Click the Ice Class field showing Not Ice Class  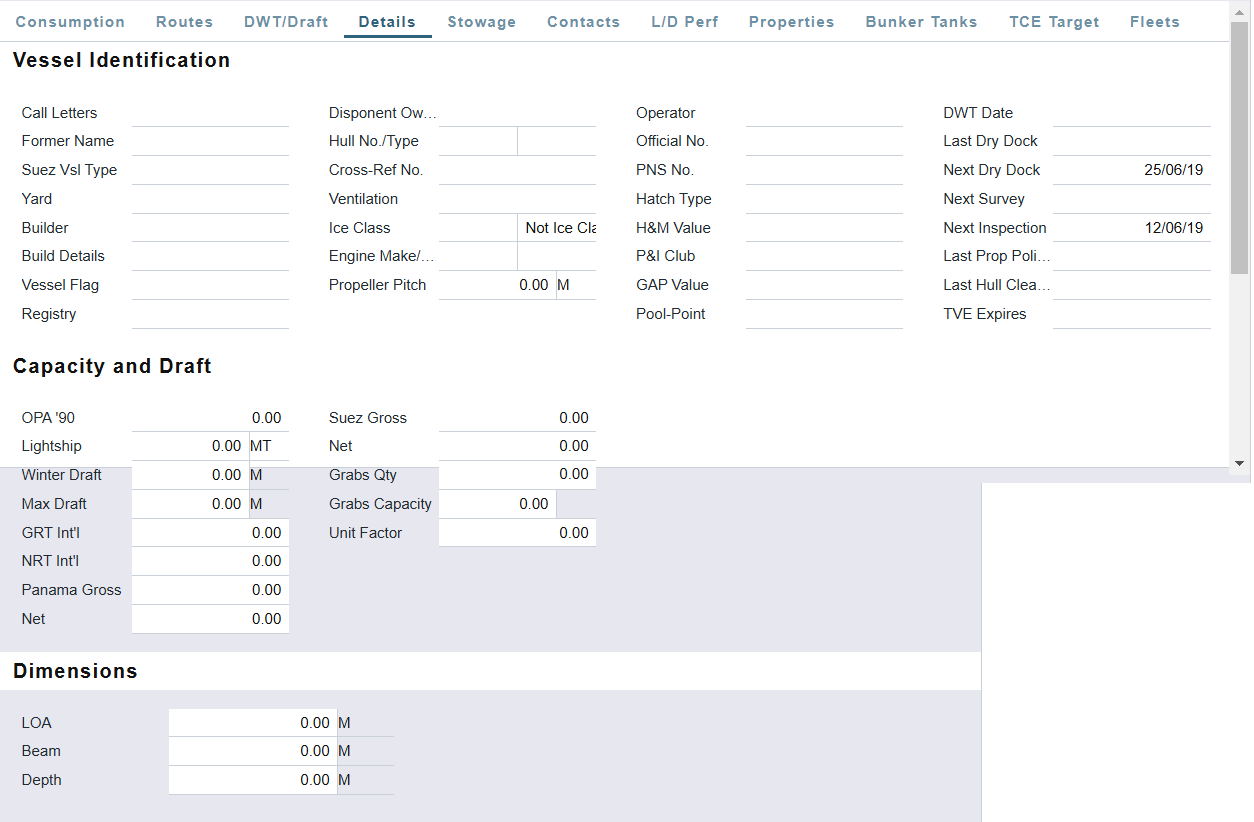coord(557,227)
